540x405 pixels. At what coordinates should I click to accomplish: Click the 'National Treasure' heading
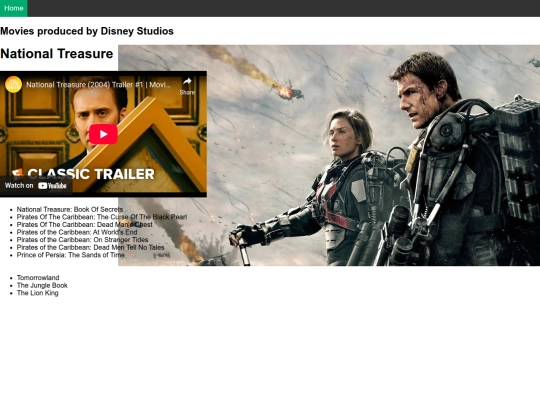[x=57, y=54]
